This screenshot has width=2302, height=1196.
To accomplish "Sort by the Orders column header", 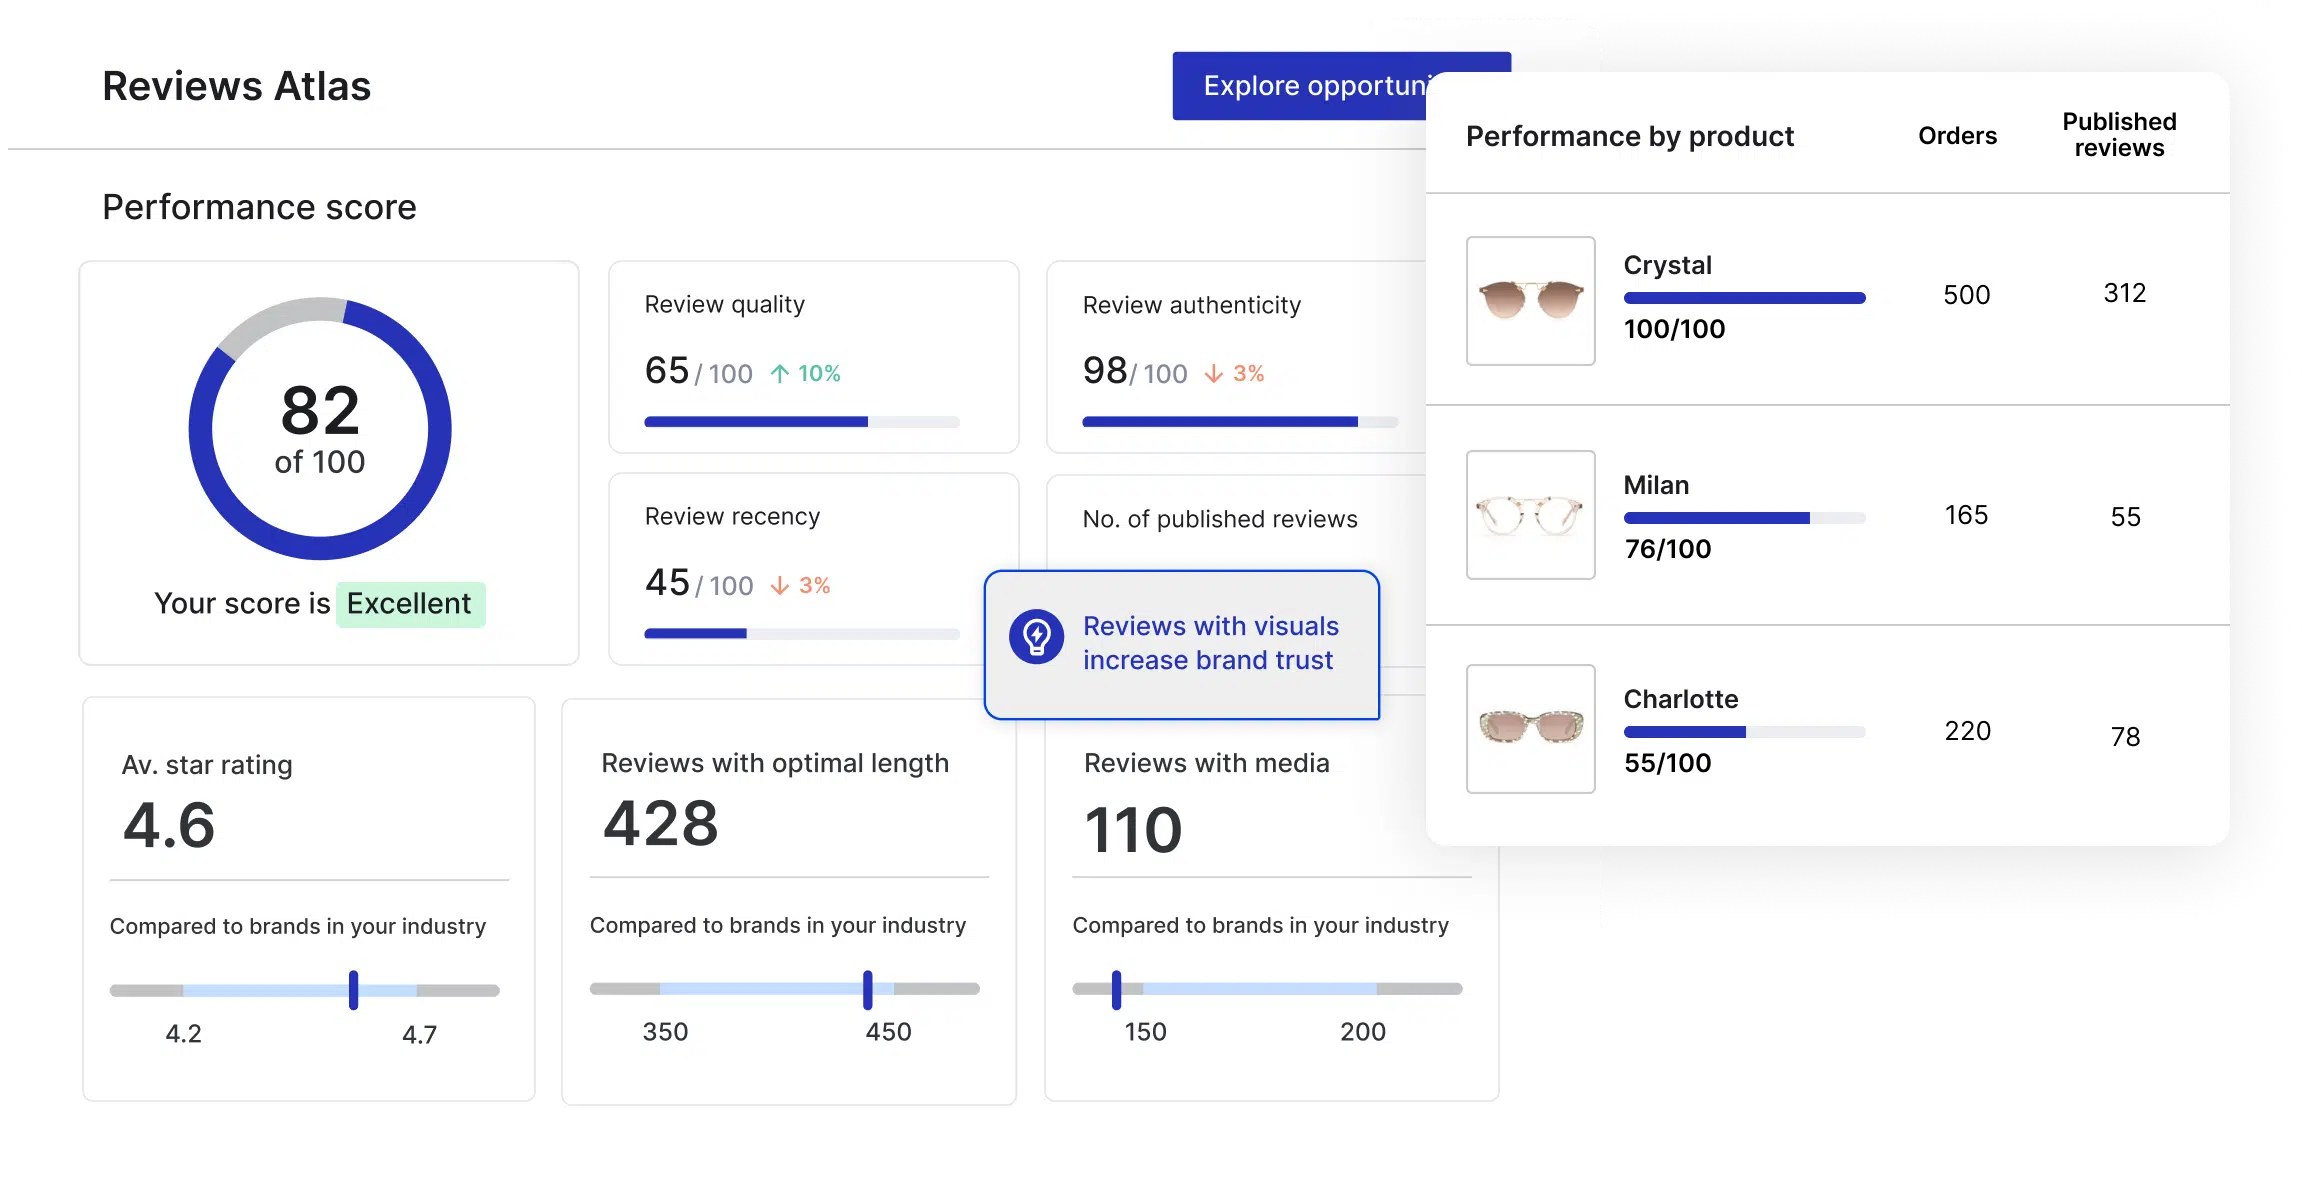I will pyautogui.click(x=1957, y=136).
